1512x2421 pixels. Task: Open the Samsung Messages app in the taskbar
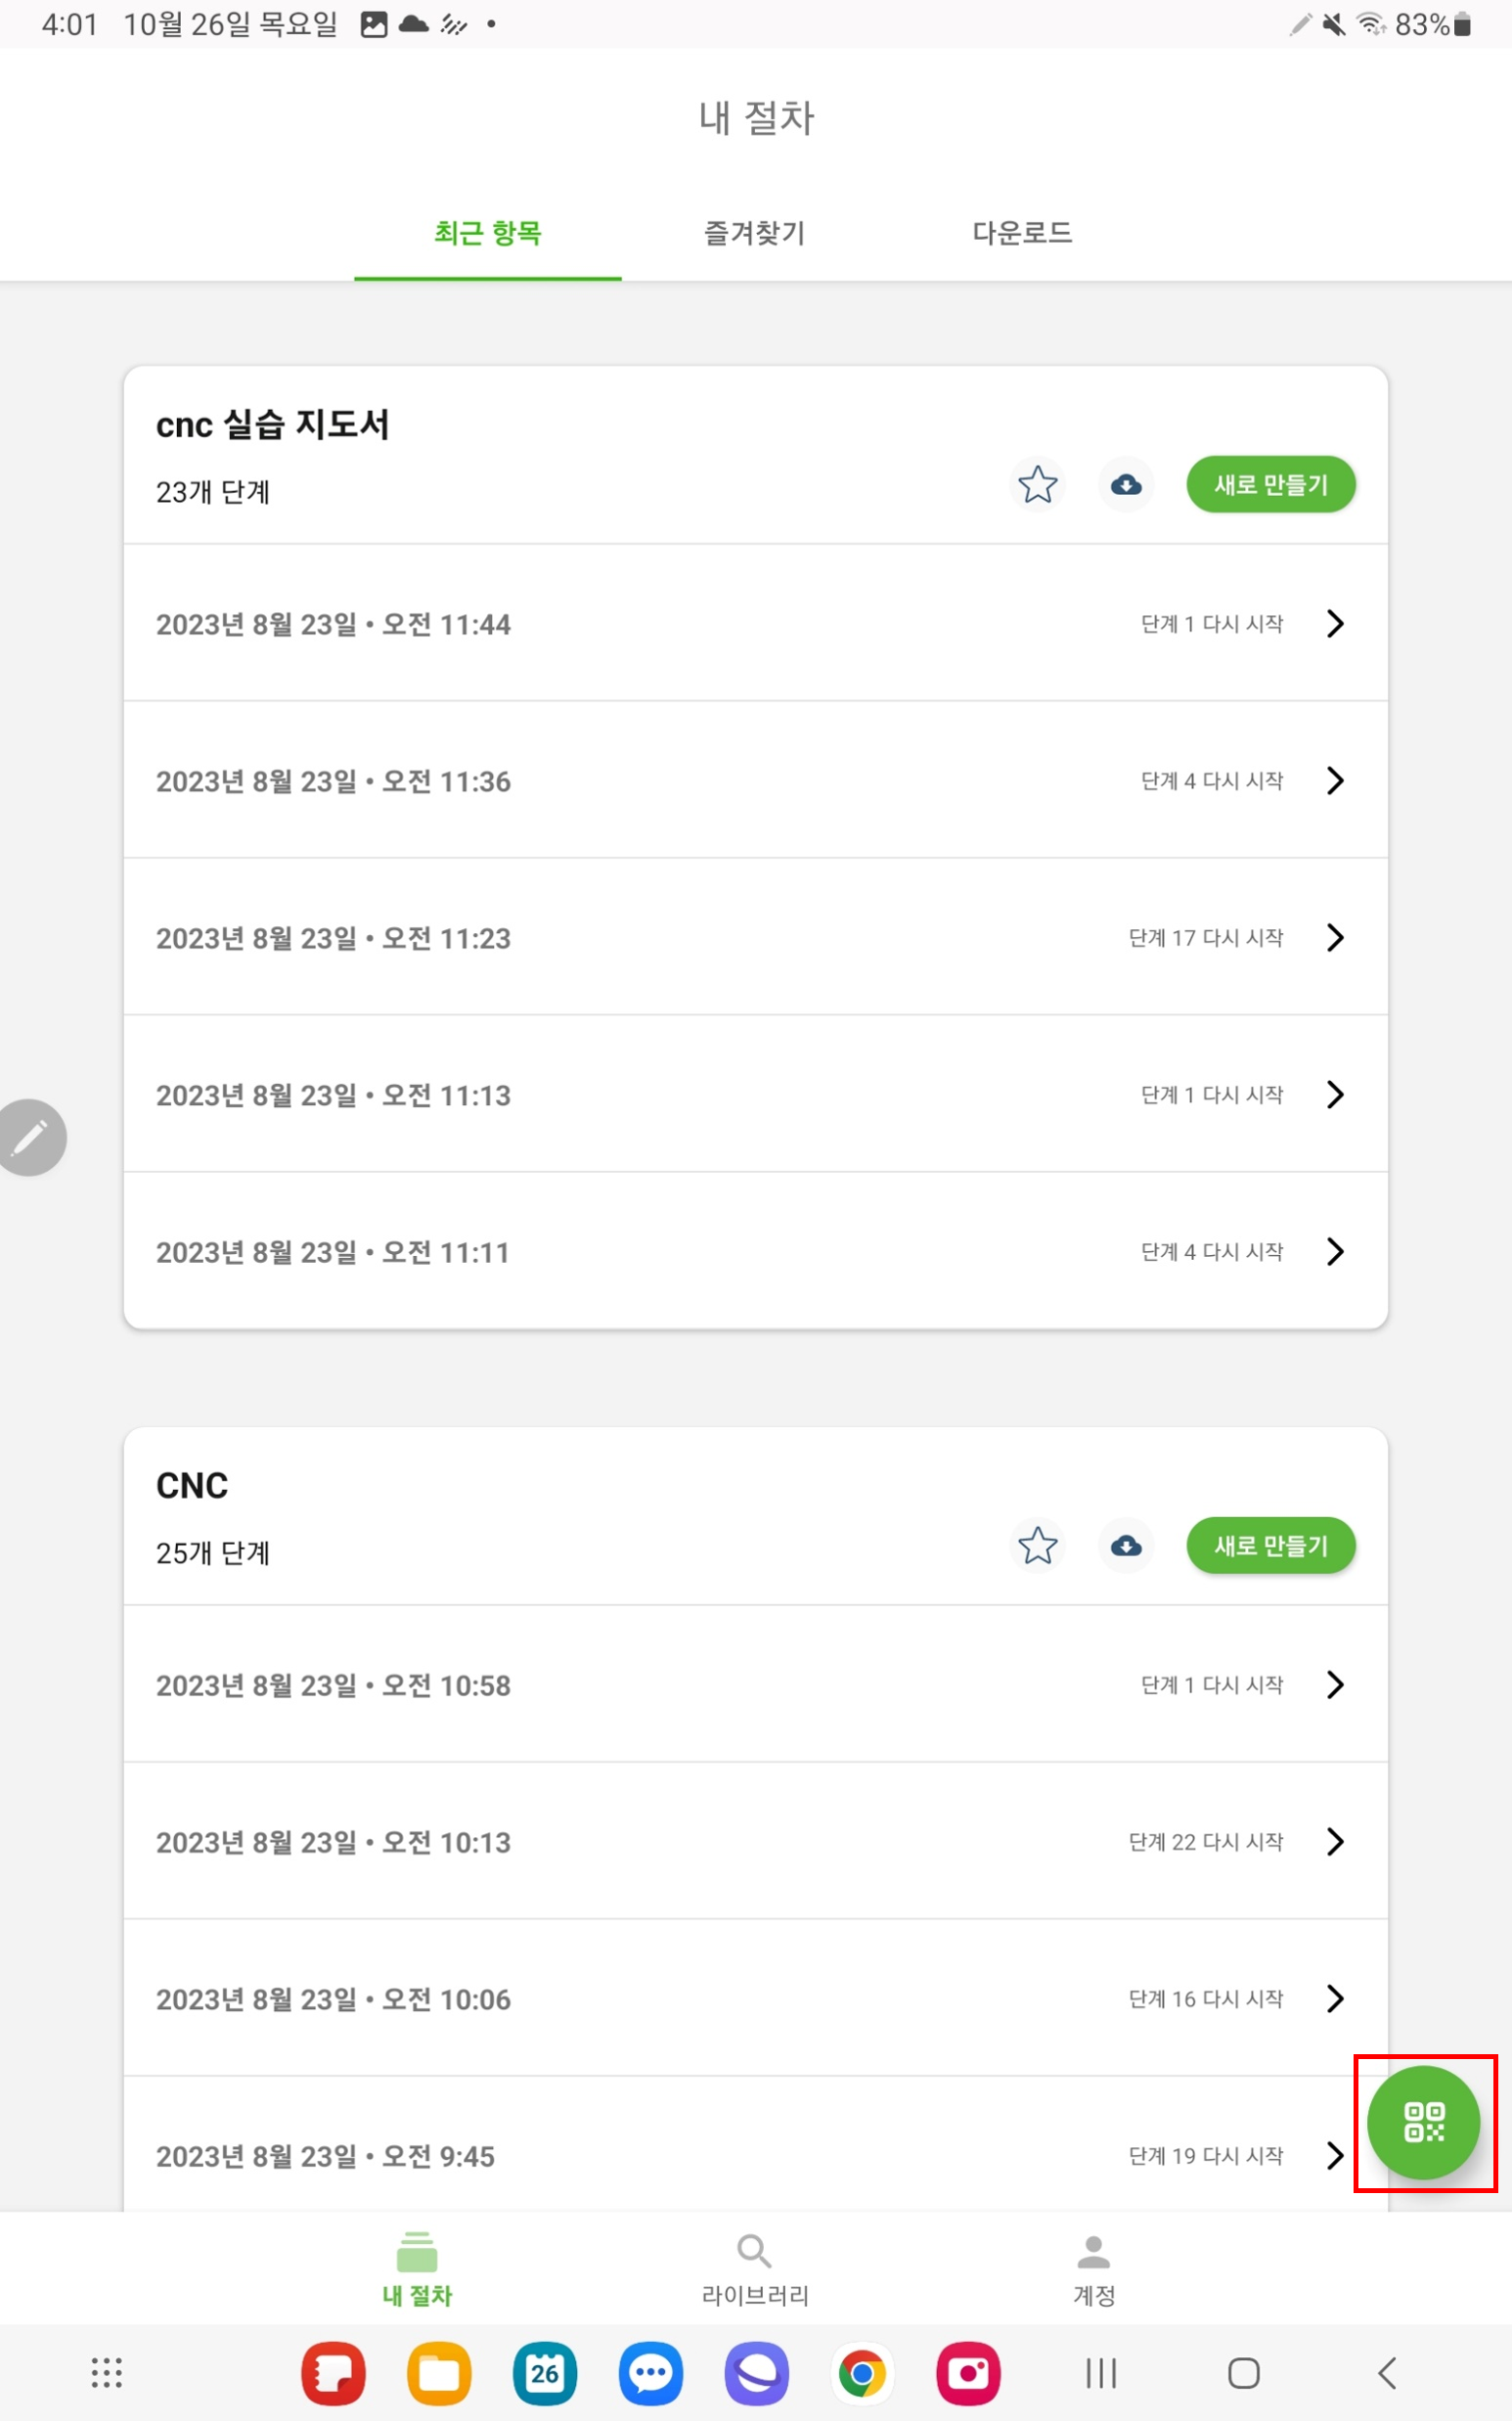pyautogui.click(x=651, y=2373)
